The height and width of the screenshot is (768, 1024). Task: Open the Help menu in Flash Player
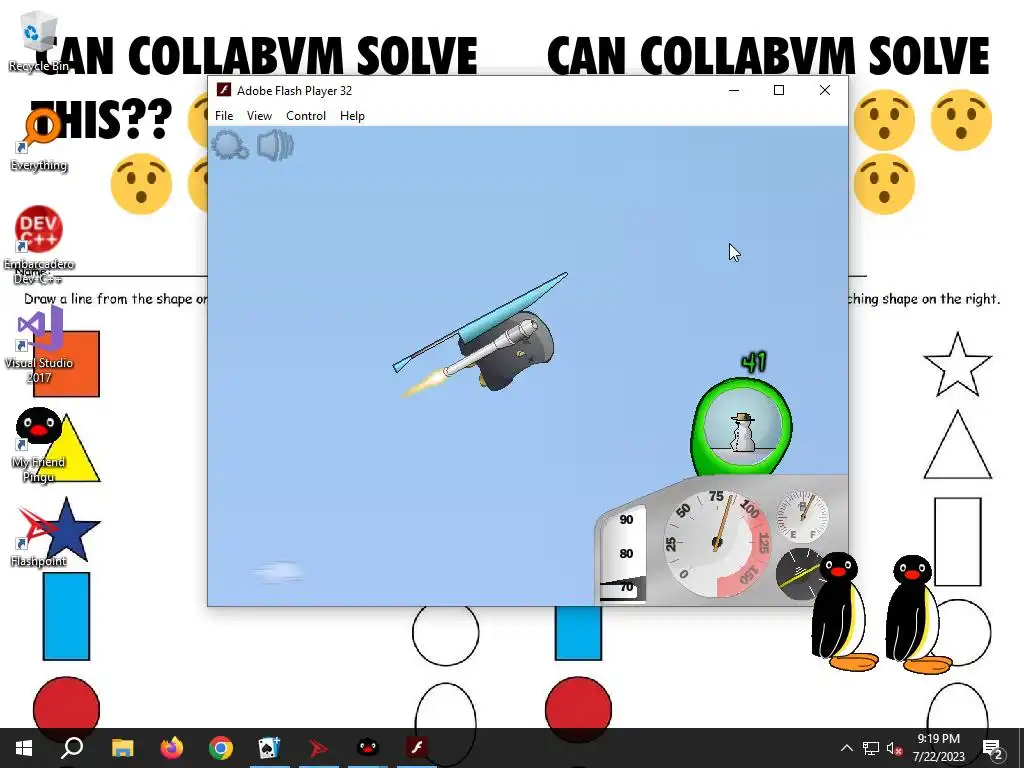pos(352,116)
